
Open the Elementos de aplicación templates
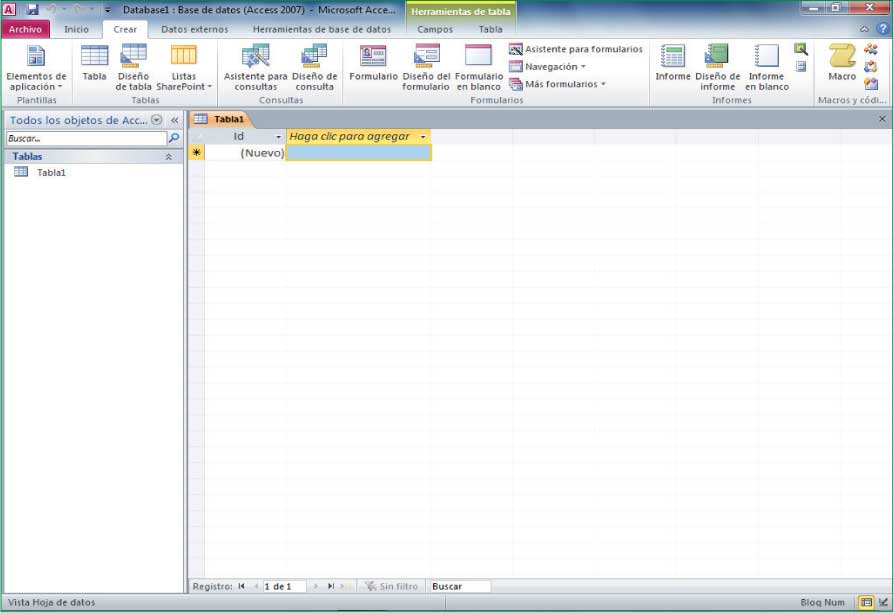pos(36,68)
